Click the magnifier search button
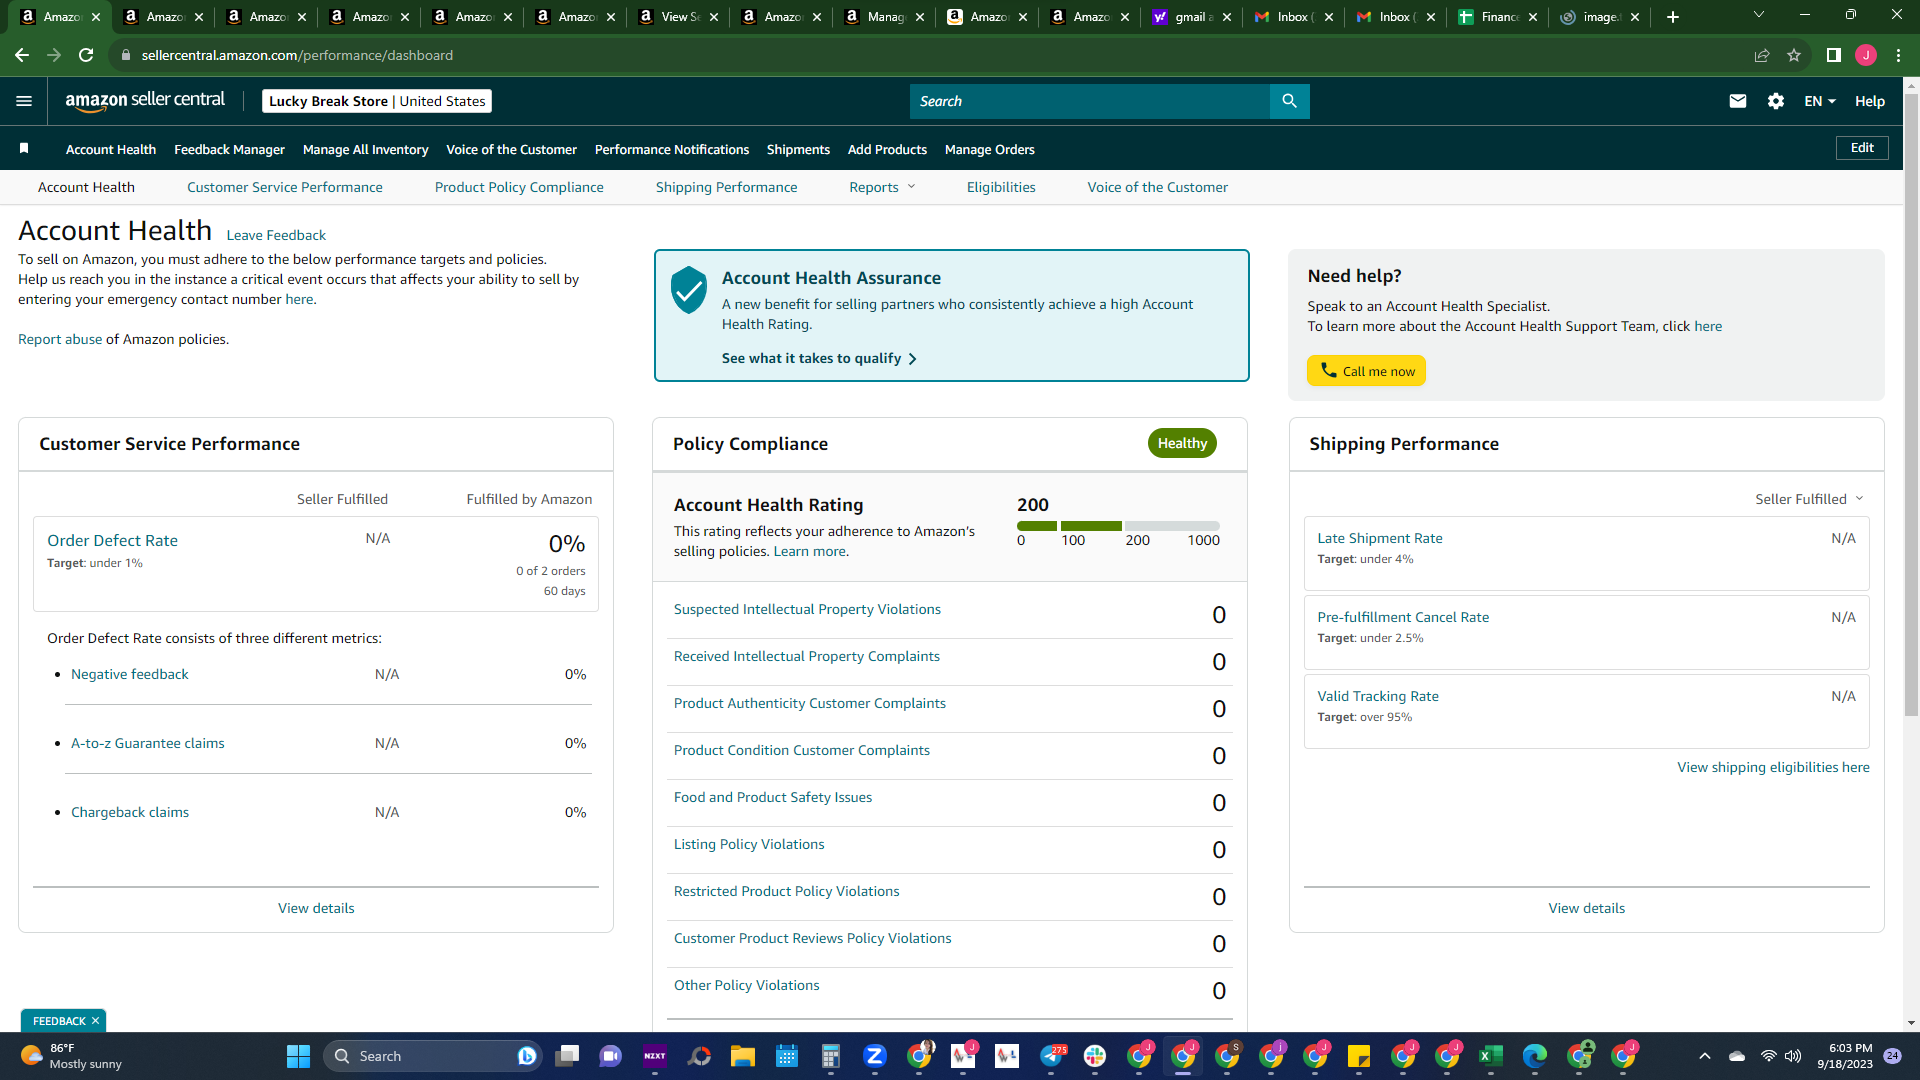1920x1080 pixels. pyautogui.click(x=1289, y=101)
